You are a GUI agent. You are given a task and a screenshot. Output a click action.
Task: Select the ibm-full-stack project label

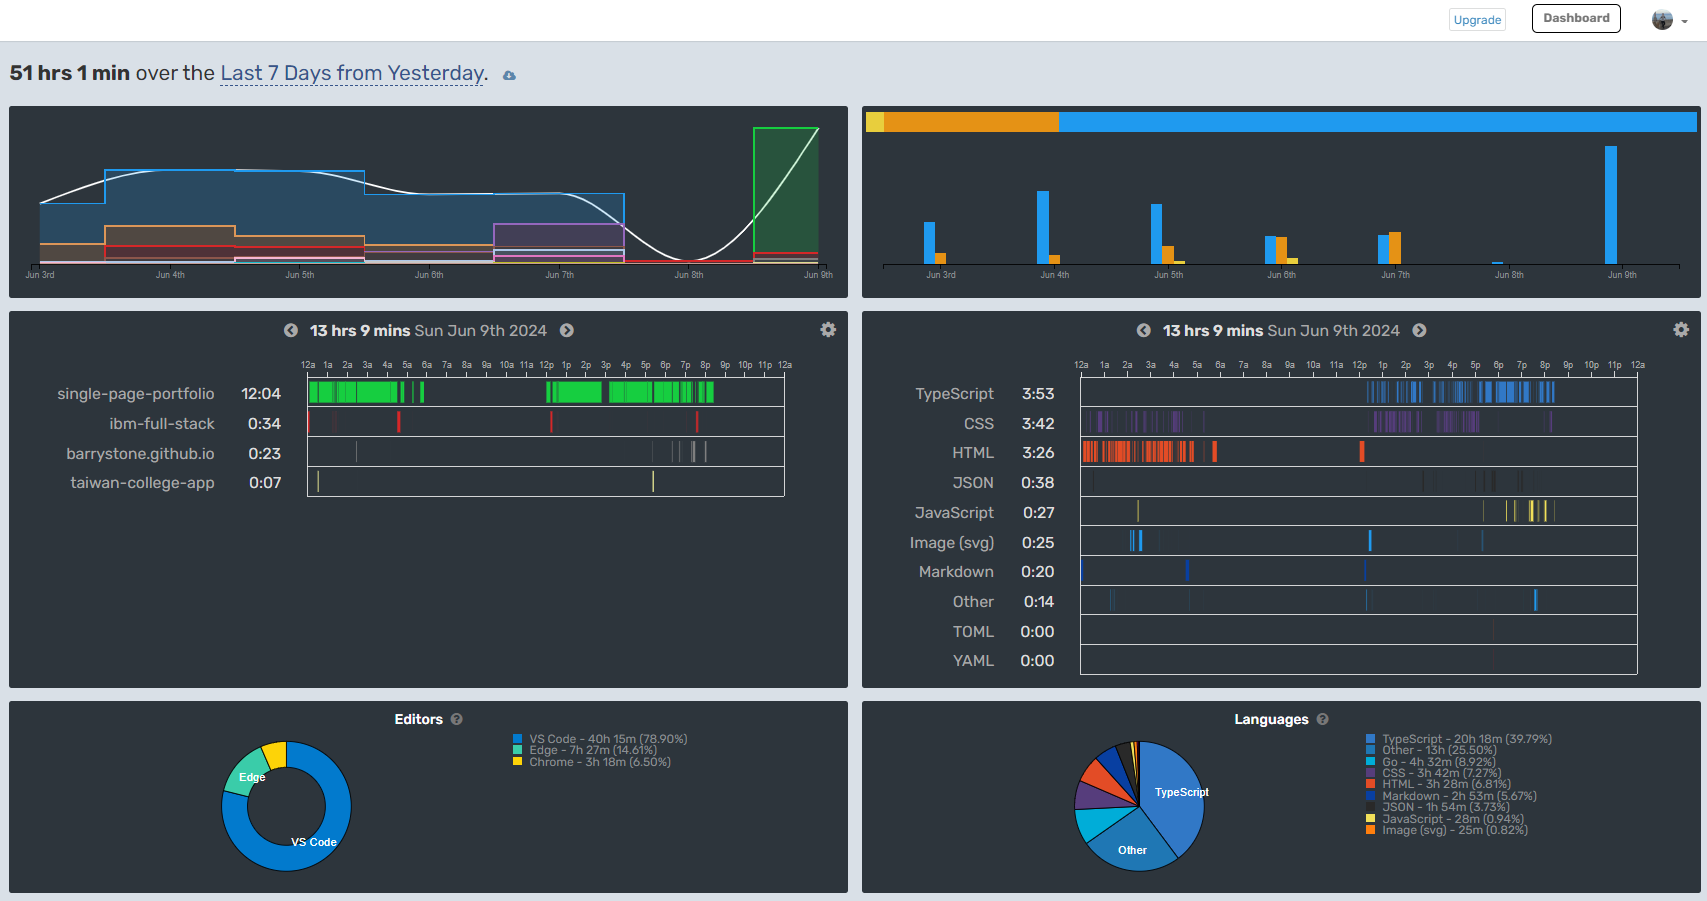pos(162,424)
